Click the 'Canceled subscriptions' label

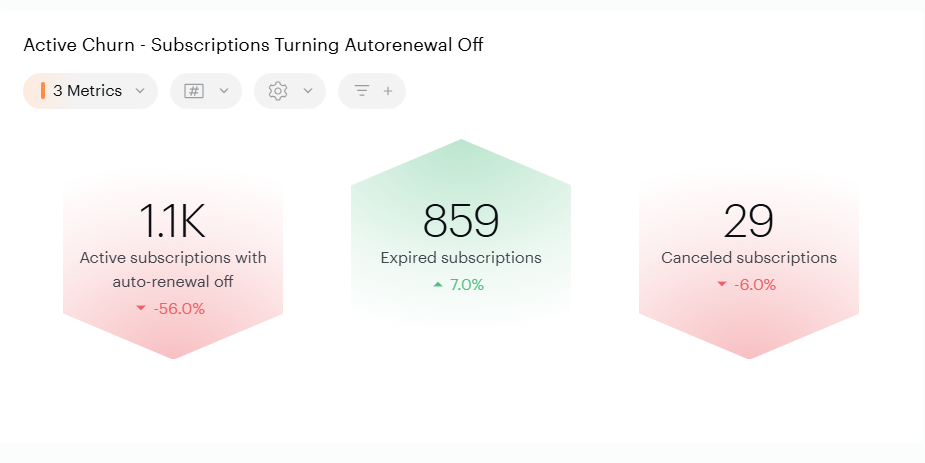749,258
